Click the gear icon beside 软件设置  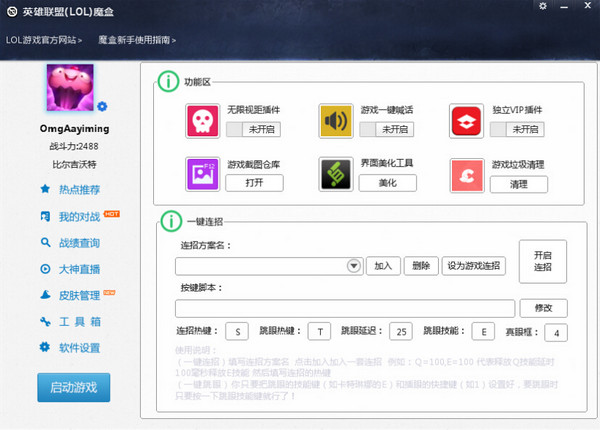coord(45,347)
